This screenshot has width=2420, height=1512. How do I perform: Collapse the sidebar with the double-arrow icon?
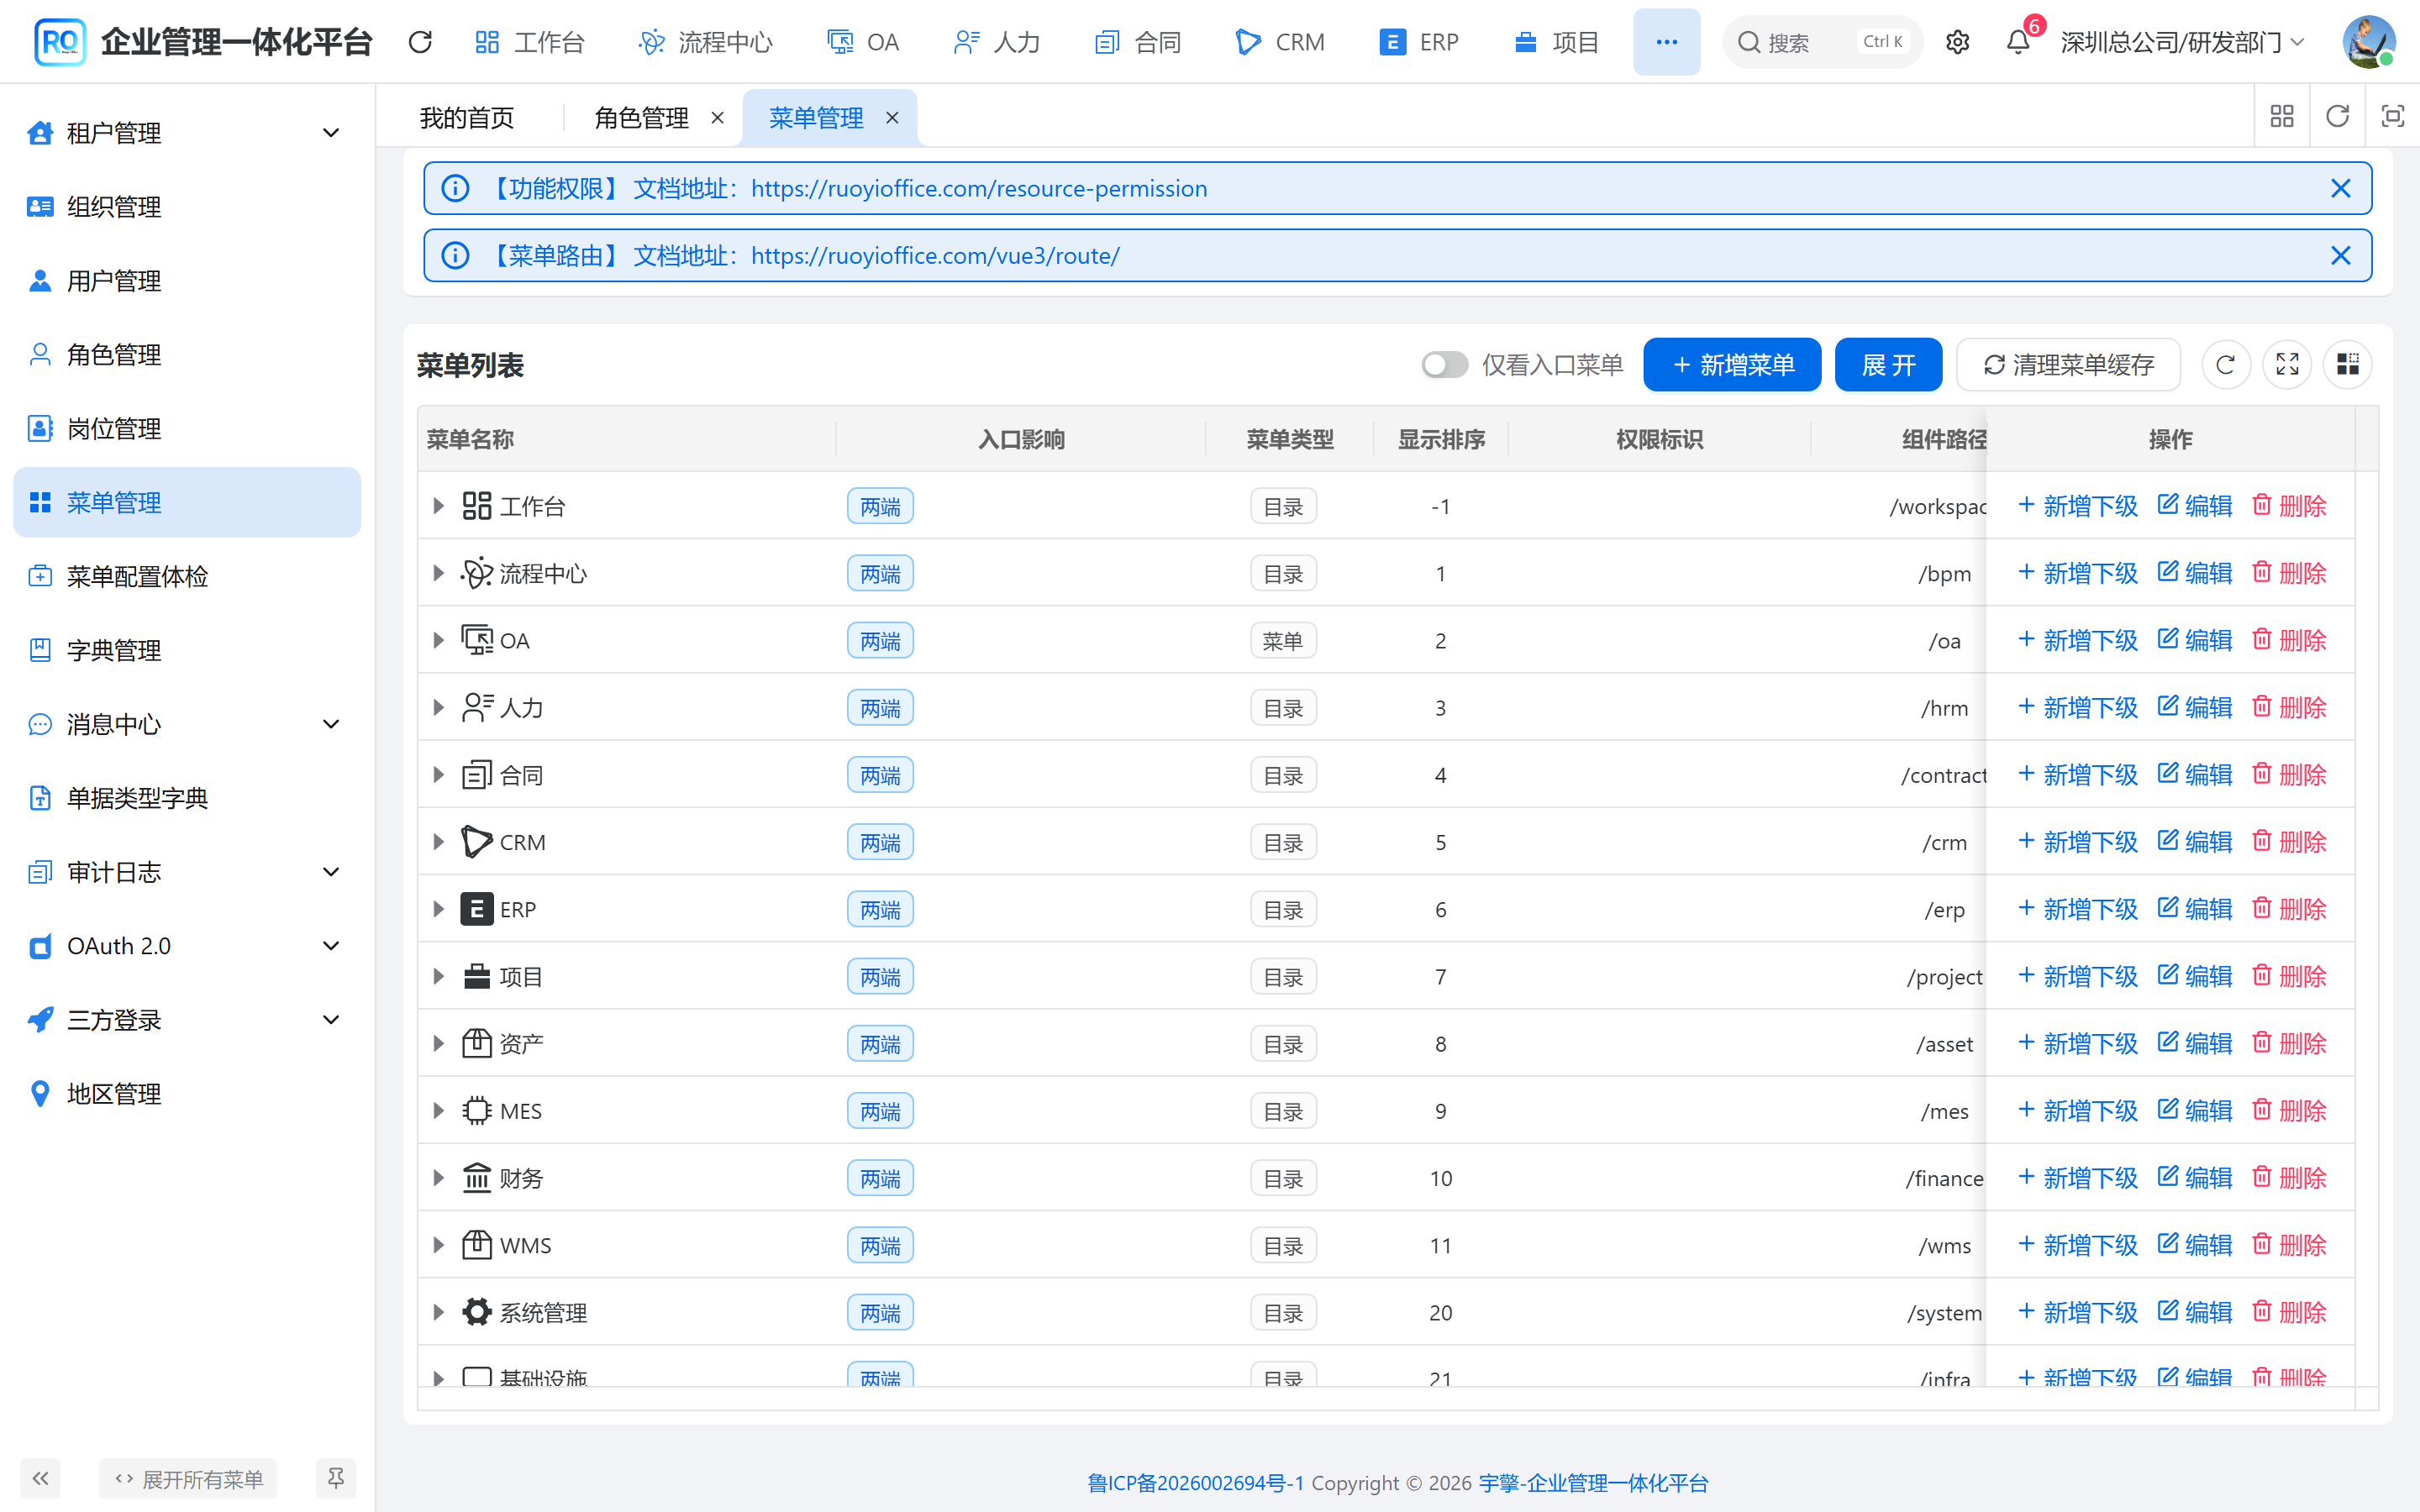coord(40,1478)
